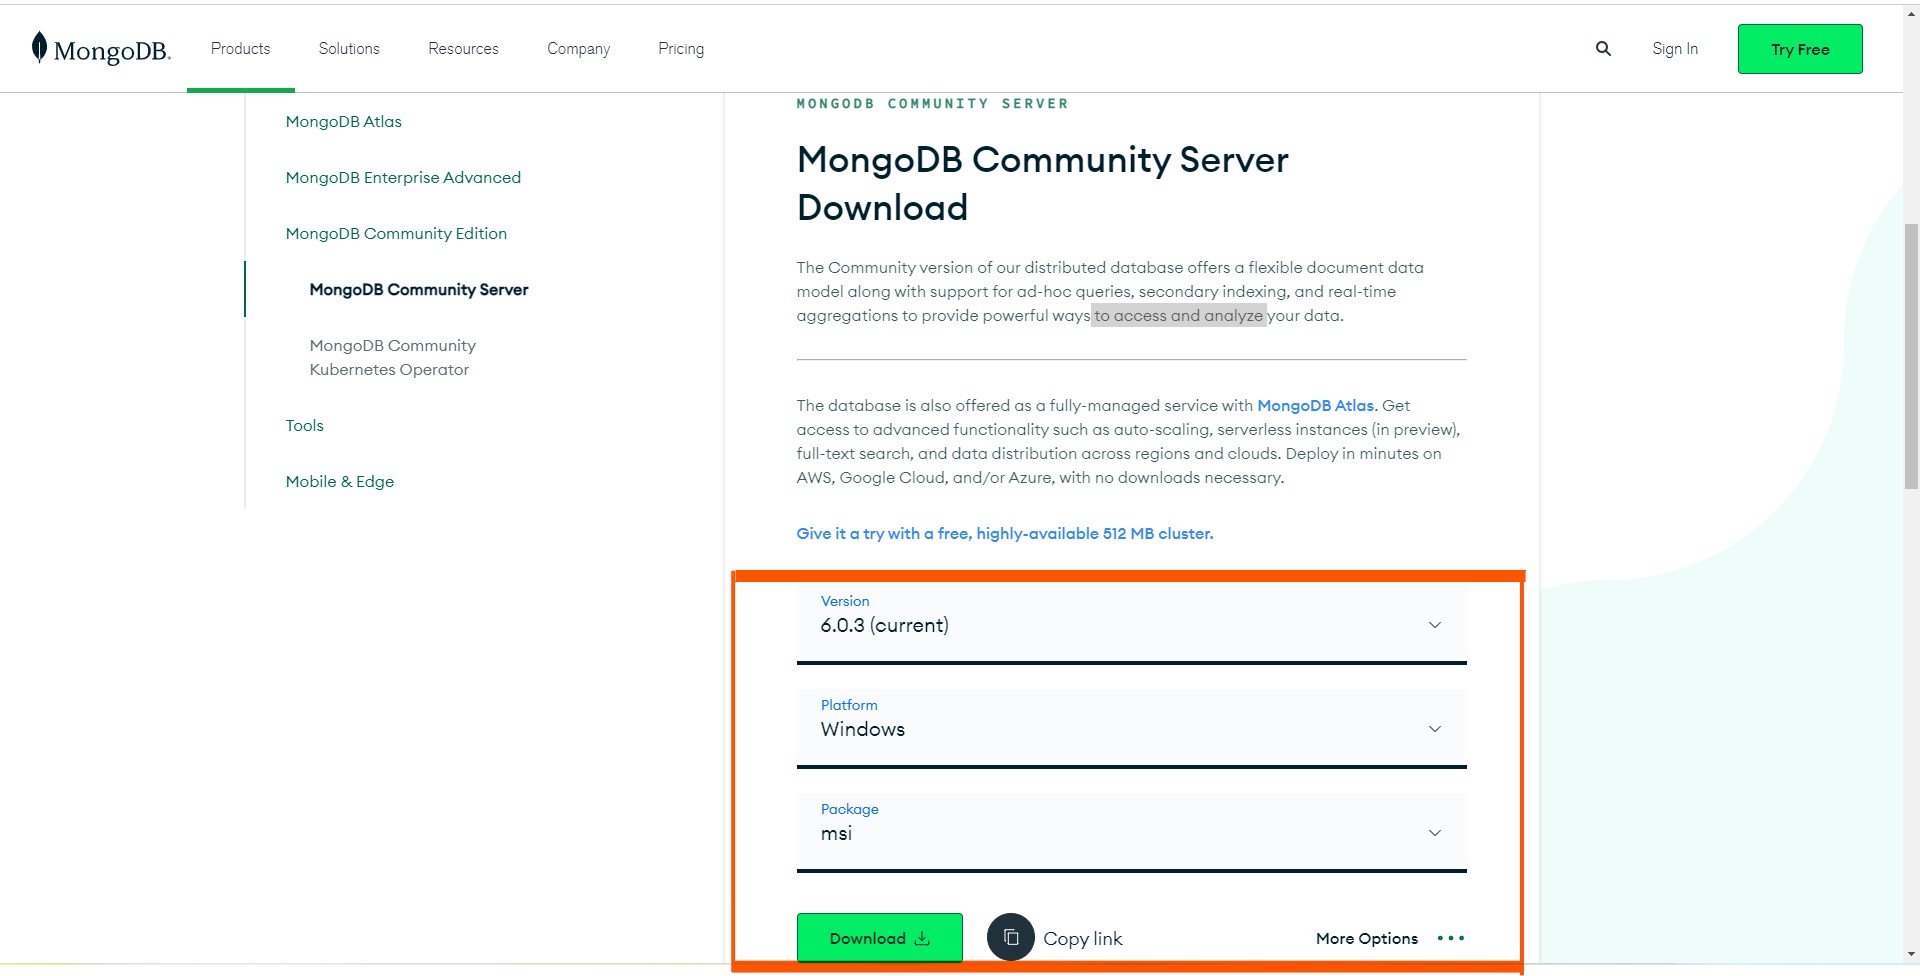
Task: Click the More Options label
Action: (1367, 938)
